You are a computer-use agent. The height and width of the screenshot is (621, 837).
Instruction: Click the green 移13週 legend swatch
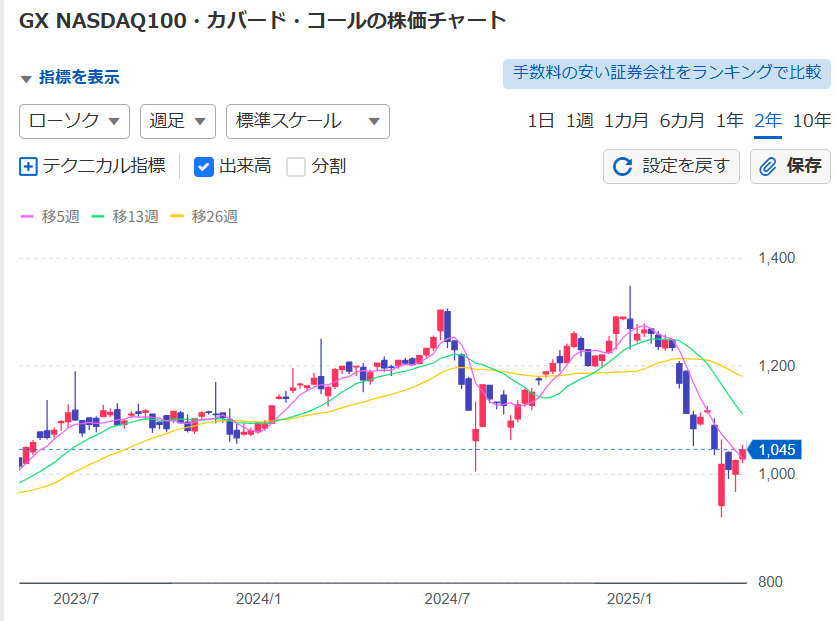(x=98, y=216)
